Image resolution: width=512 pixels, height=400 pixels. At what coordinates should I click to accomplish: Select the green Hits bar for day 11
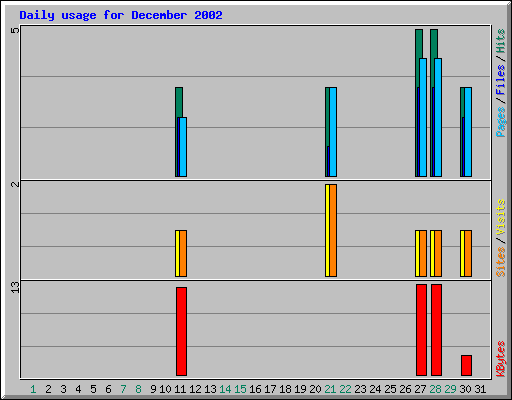pos(179,102)
